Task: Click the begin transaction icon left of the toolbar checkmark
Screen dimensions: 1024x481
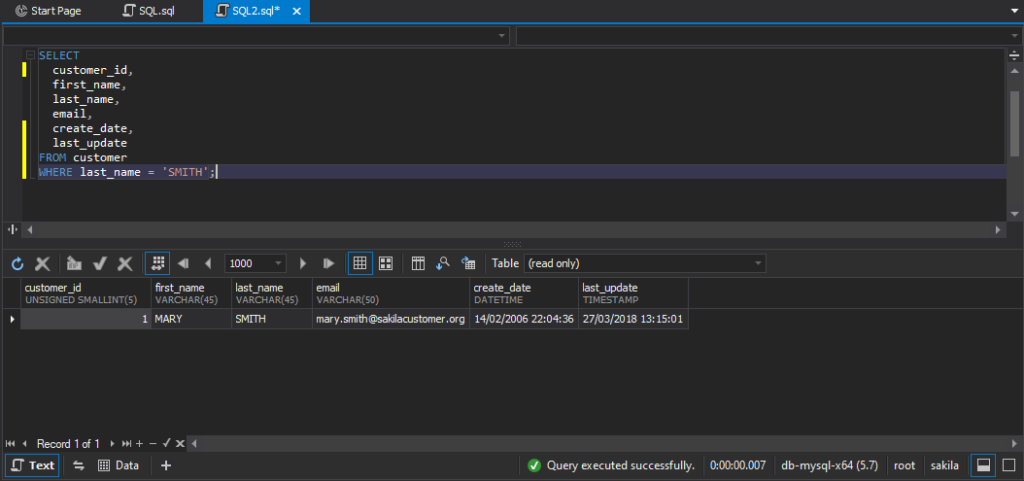Action: pos(74,264)
